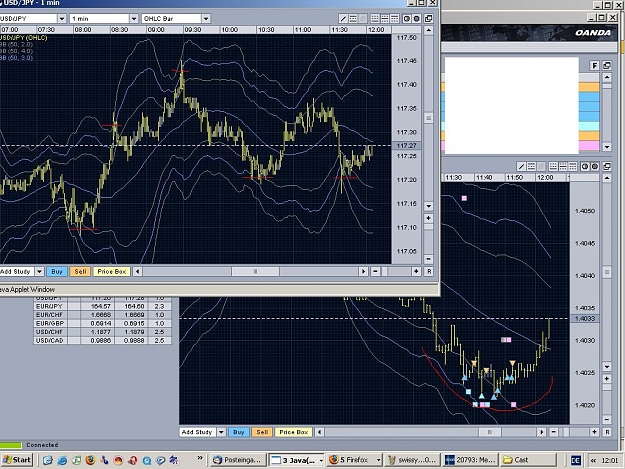This screenshot has width=625, height=469.
Task: Switch to Posteinga... taskbar window
Action: [x=238, y=460]
